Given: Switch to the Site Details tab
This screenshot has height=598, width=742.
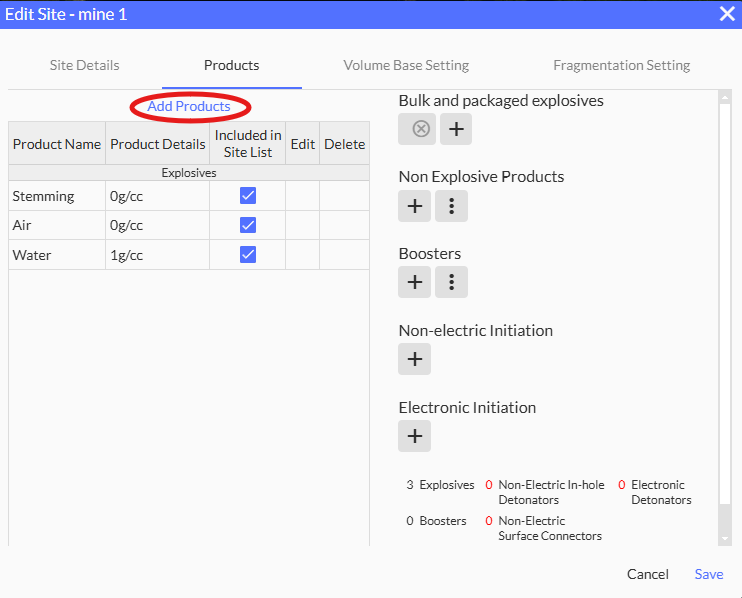Looking at the screenshot, I should pos(85,66).
